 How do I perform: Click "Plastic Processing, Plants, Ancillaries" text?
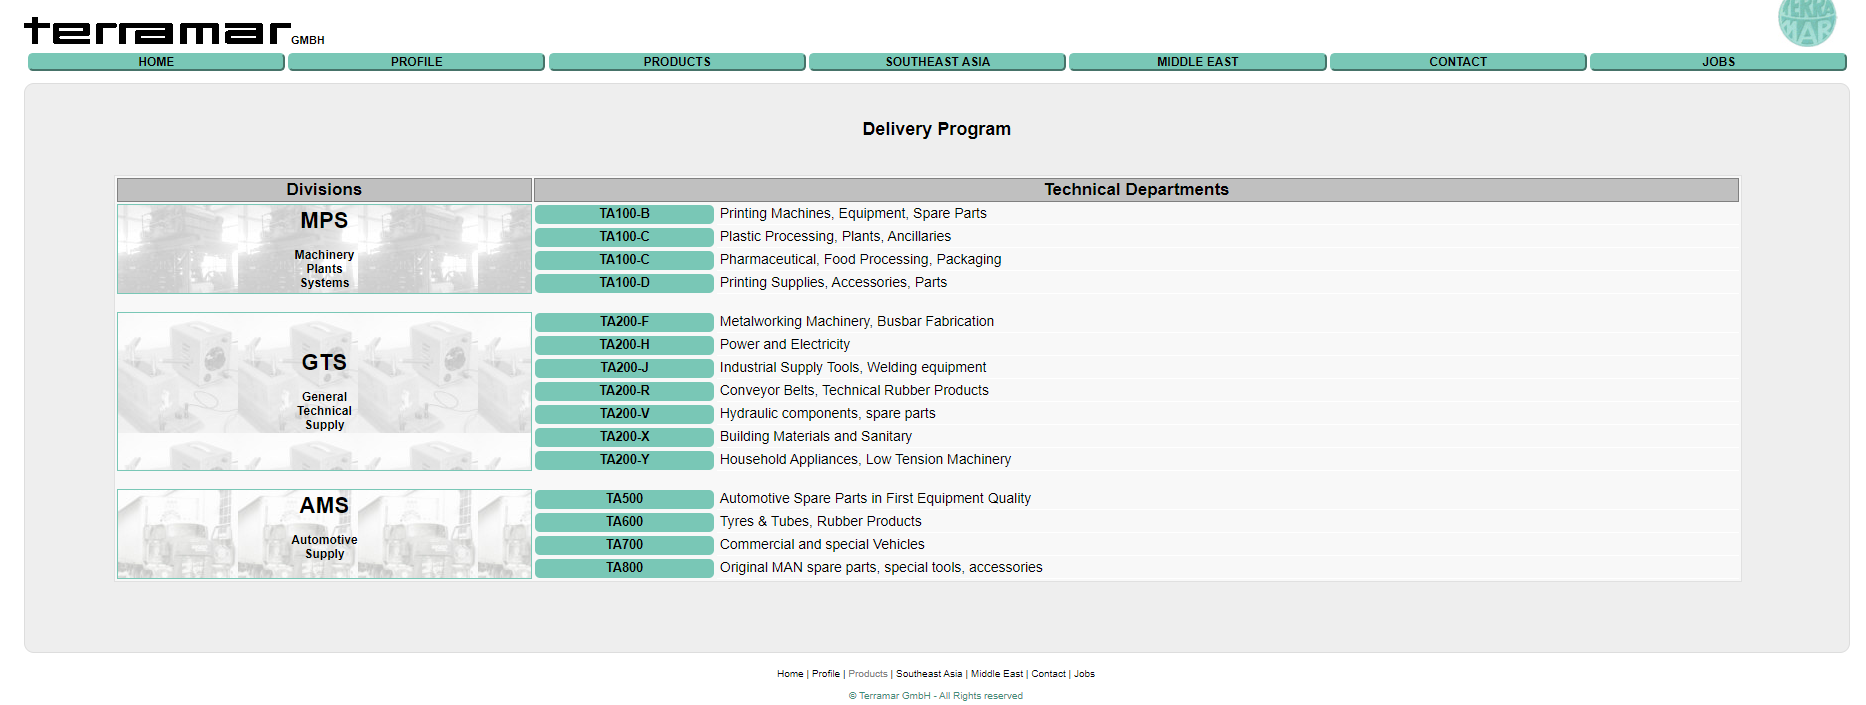coord(835,237)
